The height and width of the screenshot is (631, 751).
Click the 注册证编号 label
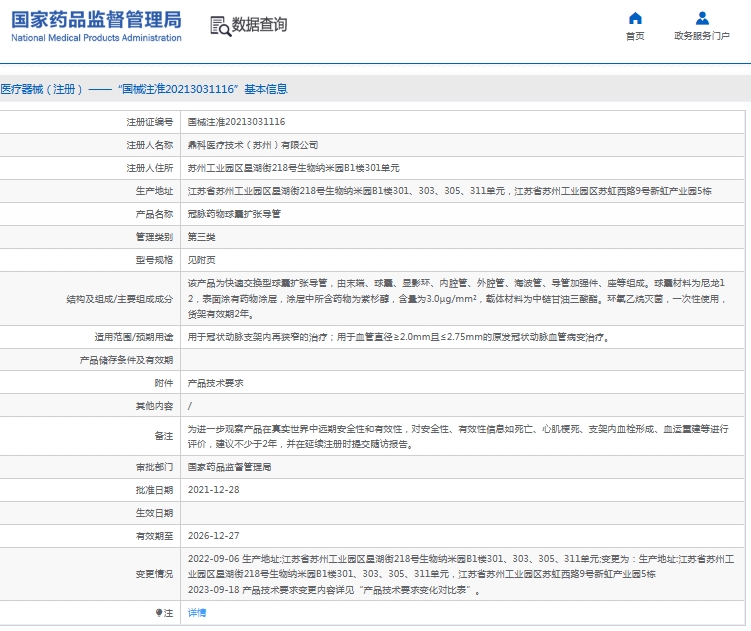click(x=149, y=122)
